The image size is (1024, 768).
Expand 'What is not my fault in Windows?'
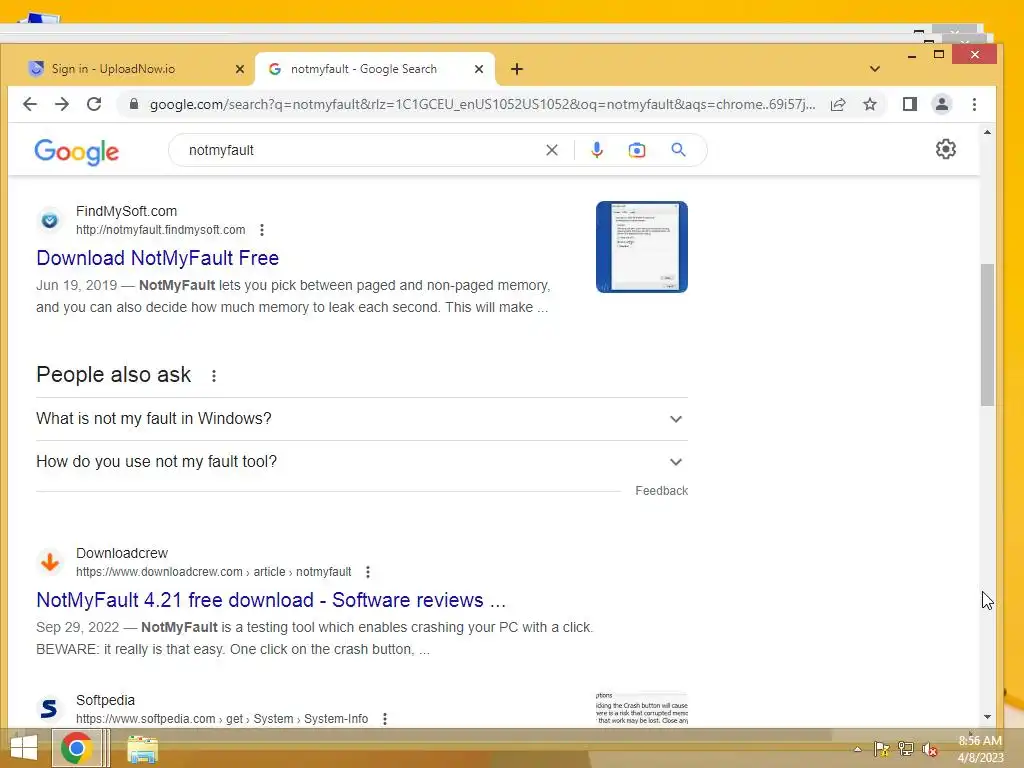point(362,419)
